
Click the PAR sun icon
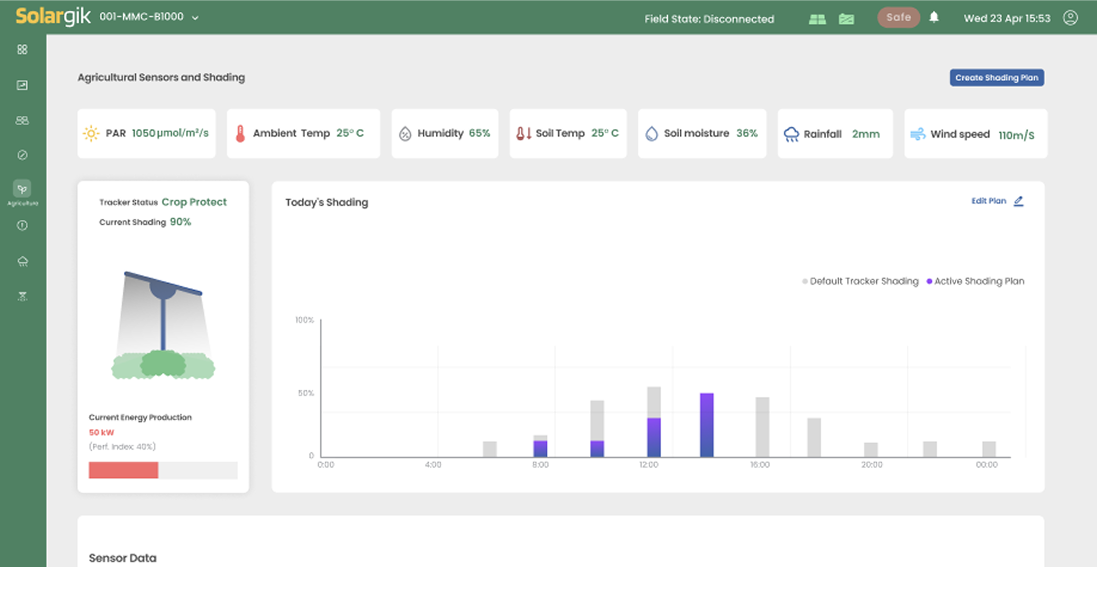point(91,133)
